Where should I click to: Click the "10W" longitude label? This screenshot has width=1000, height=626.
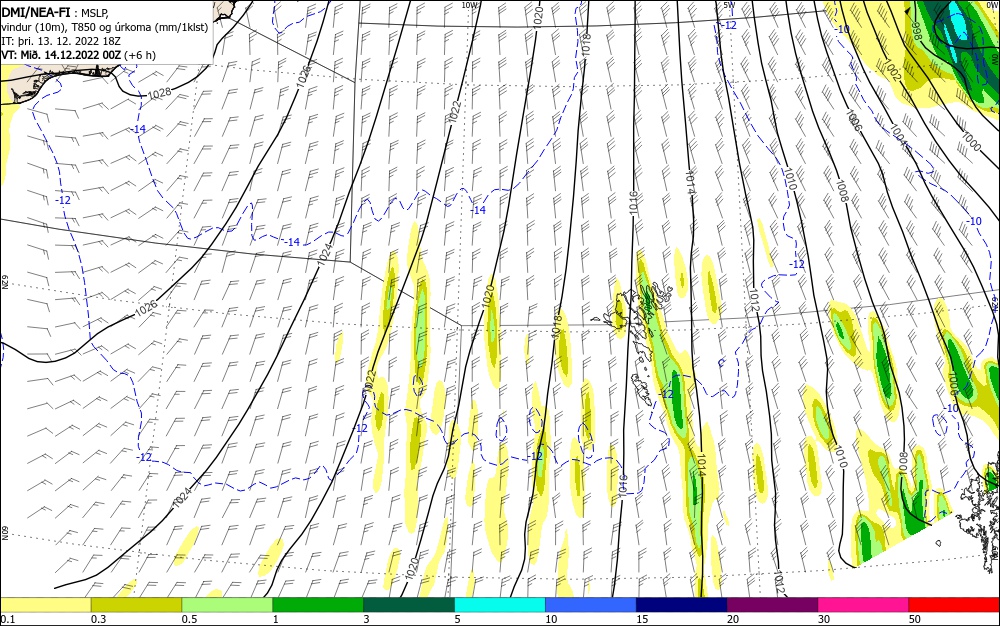coord(469,5)
